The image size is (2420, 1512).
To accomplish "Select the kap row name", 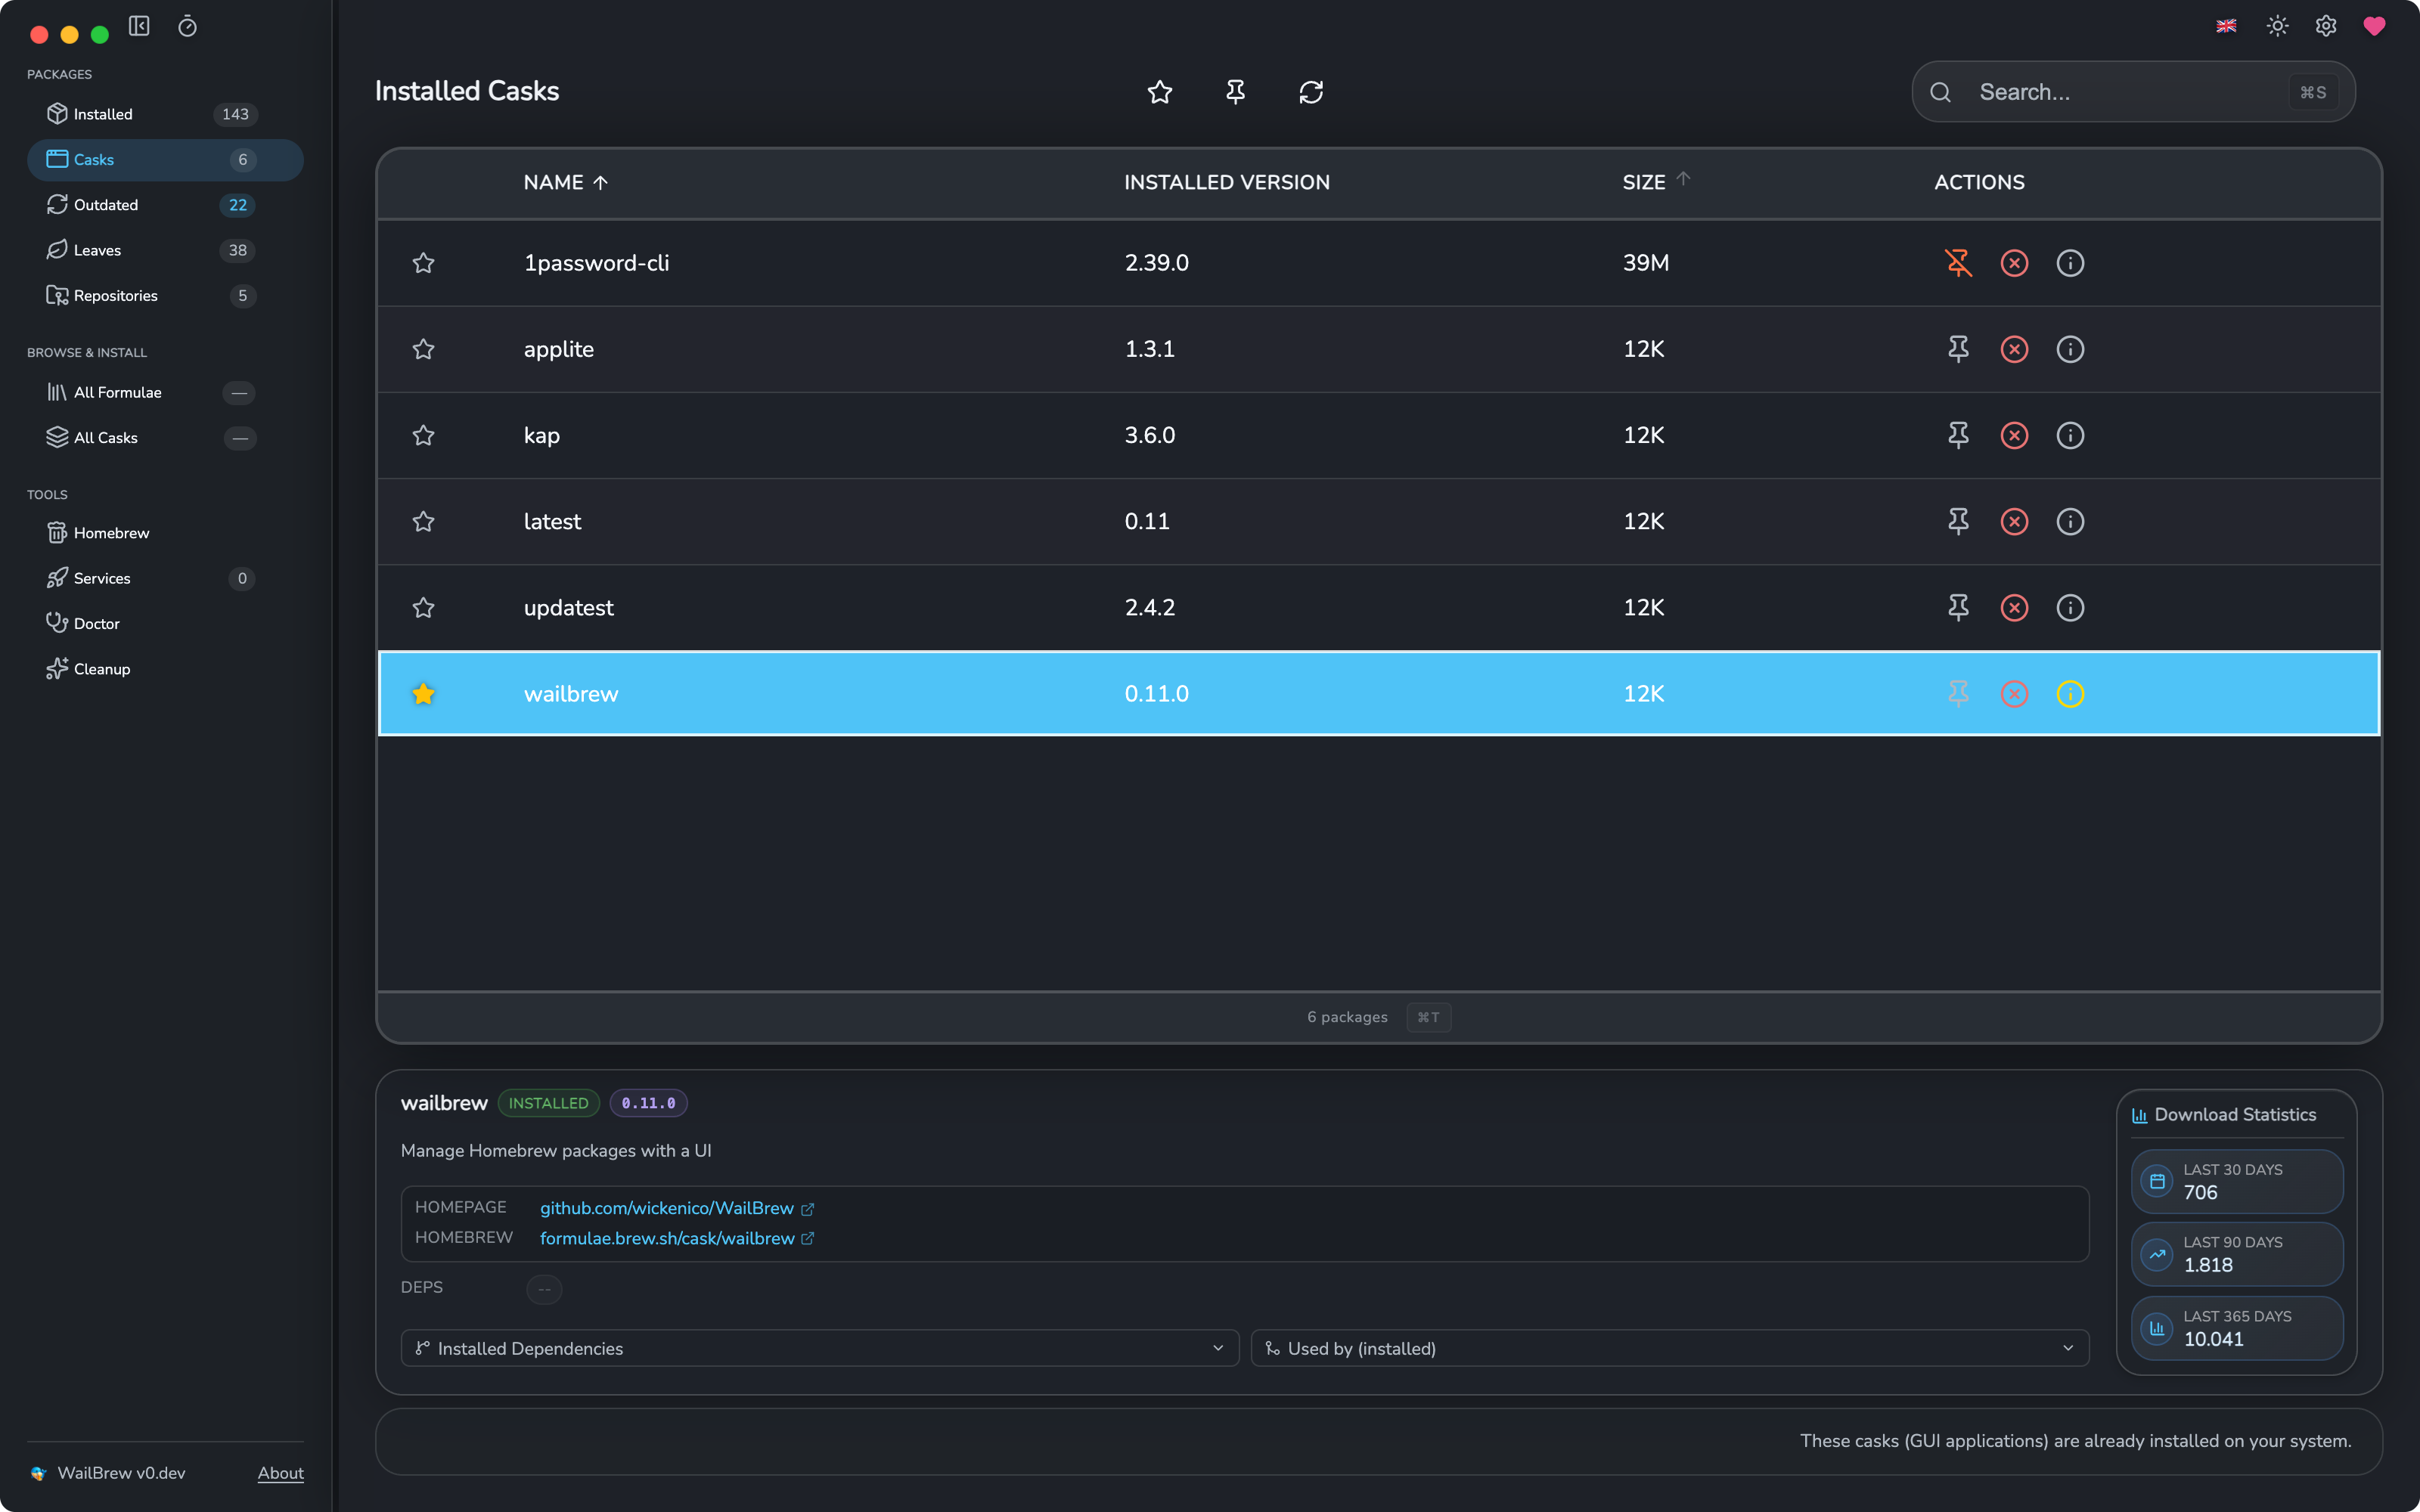I will point(542,436).
